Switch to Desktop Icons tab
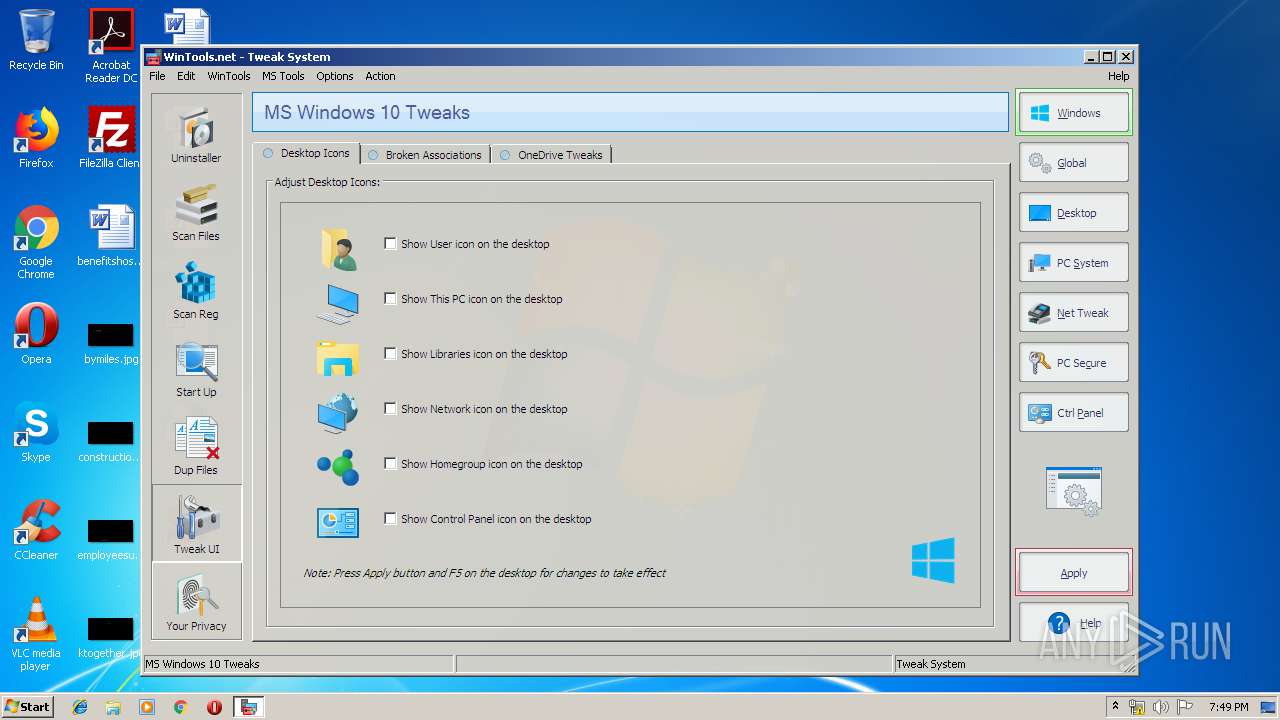 pyautogui.click(x=306, y=153)
